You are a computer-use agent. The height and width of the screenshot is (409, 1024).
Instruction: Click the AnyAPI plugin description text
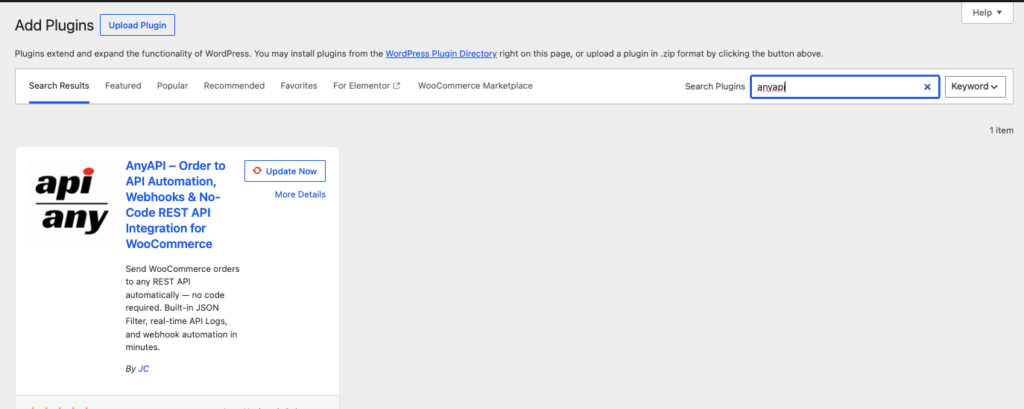[181, 308]
